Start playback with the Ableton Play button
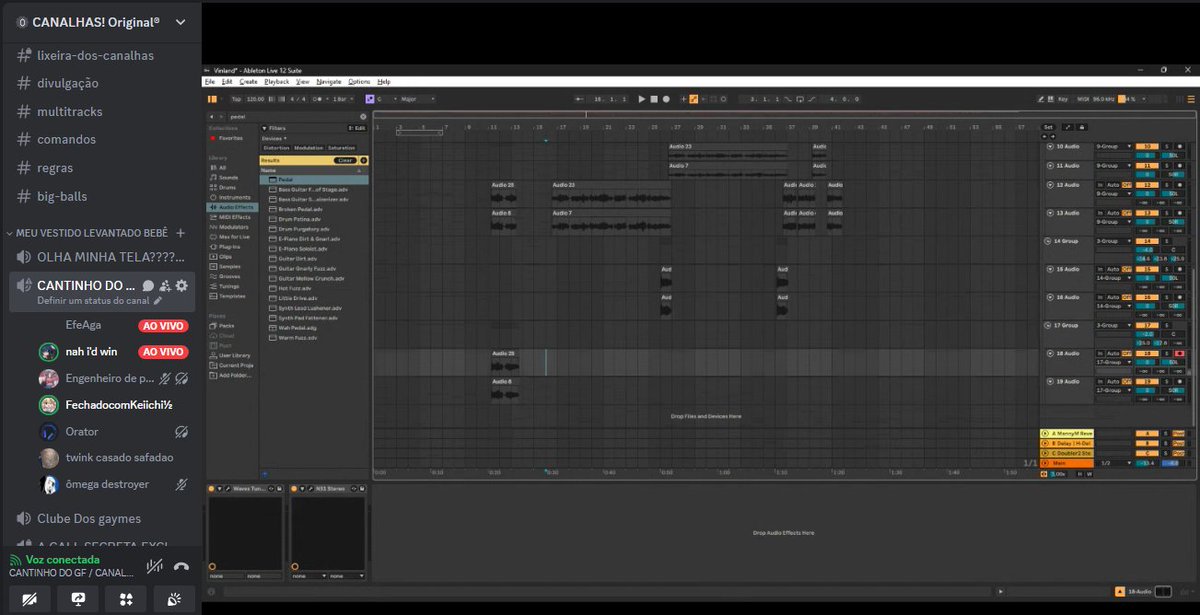This screenshot has height=615, width=1200. point(642,99)
